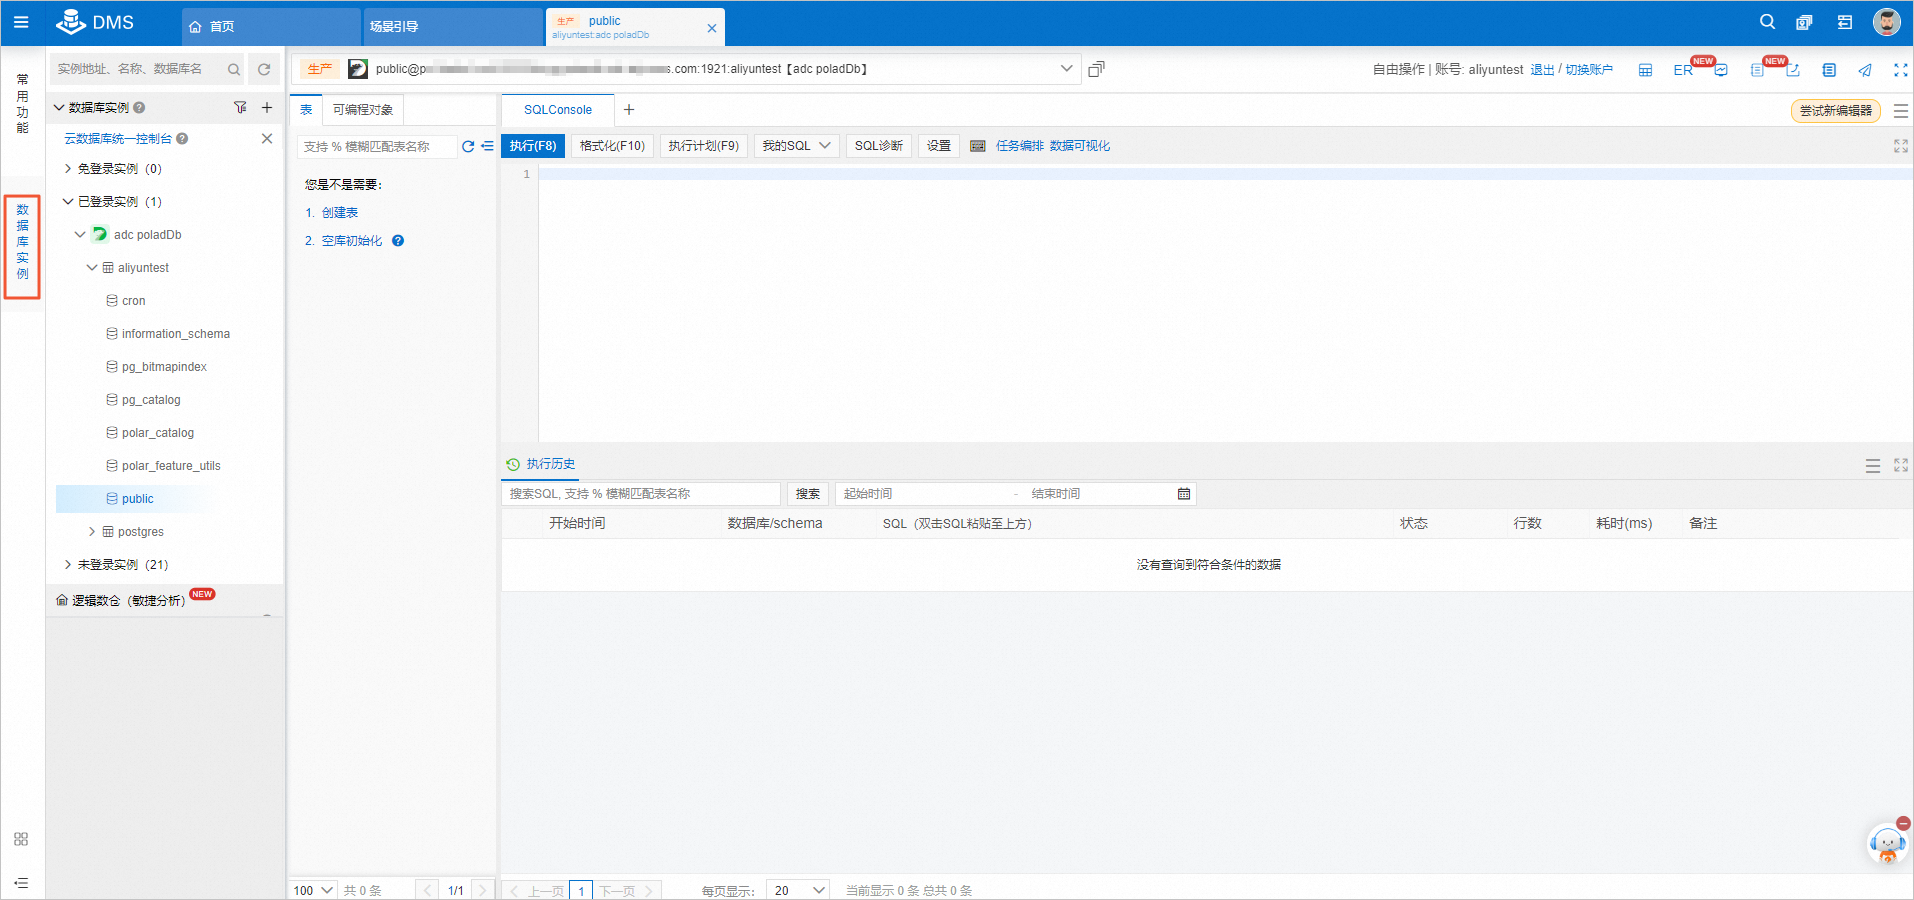Toggle fullscreen with the top-right expand icon
Viewport: 1914px width, 900px height.
point(1901,70)
